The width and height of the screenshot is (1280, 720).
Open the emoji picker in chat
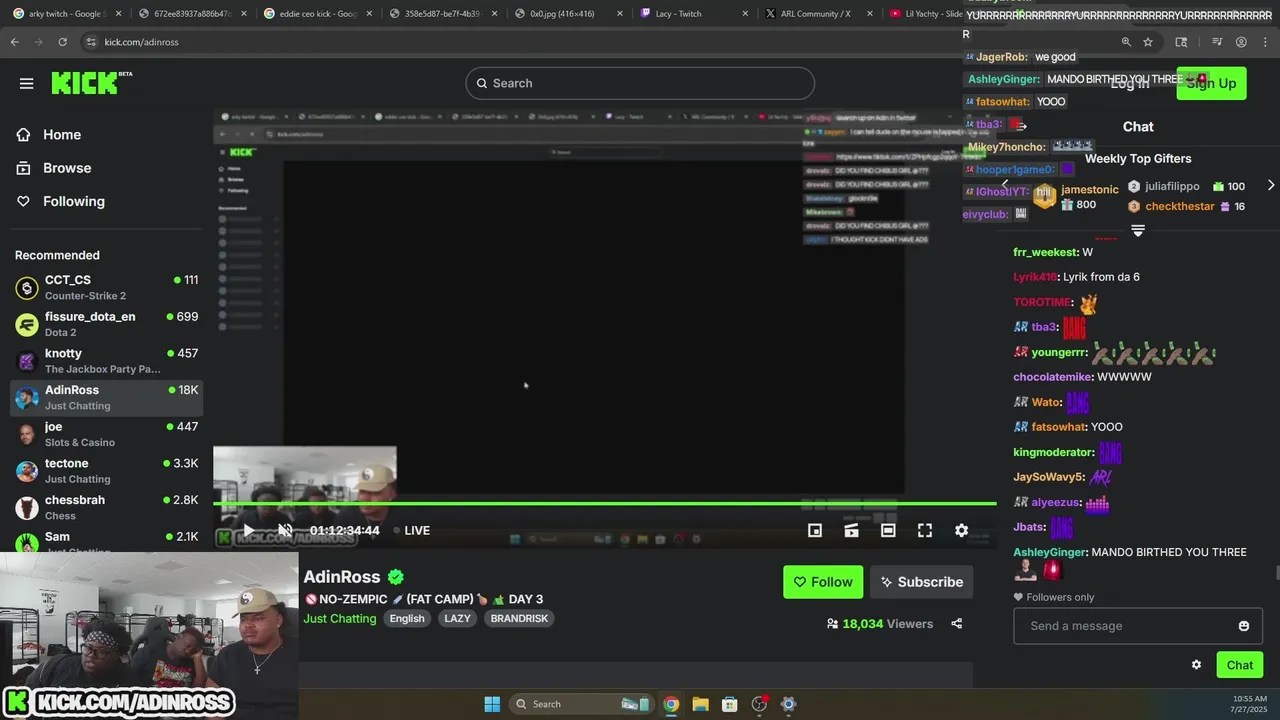(x=1244, y=626)
